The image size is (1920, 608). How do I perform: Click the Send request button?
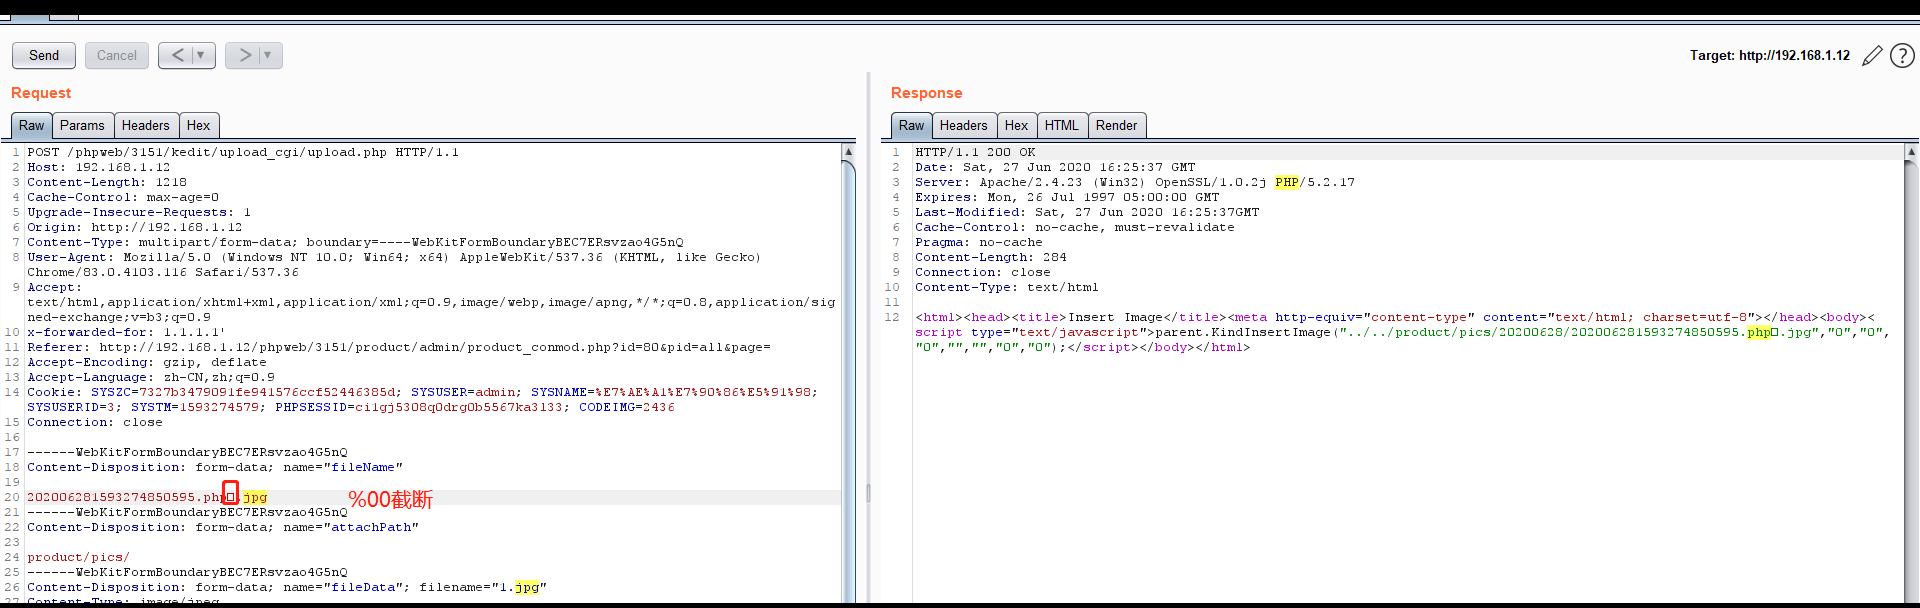coord(44,55)
